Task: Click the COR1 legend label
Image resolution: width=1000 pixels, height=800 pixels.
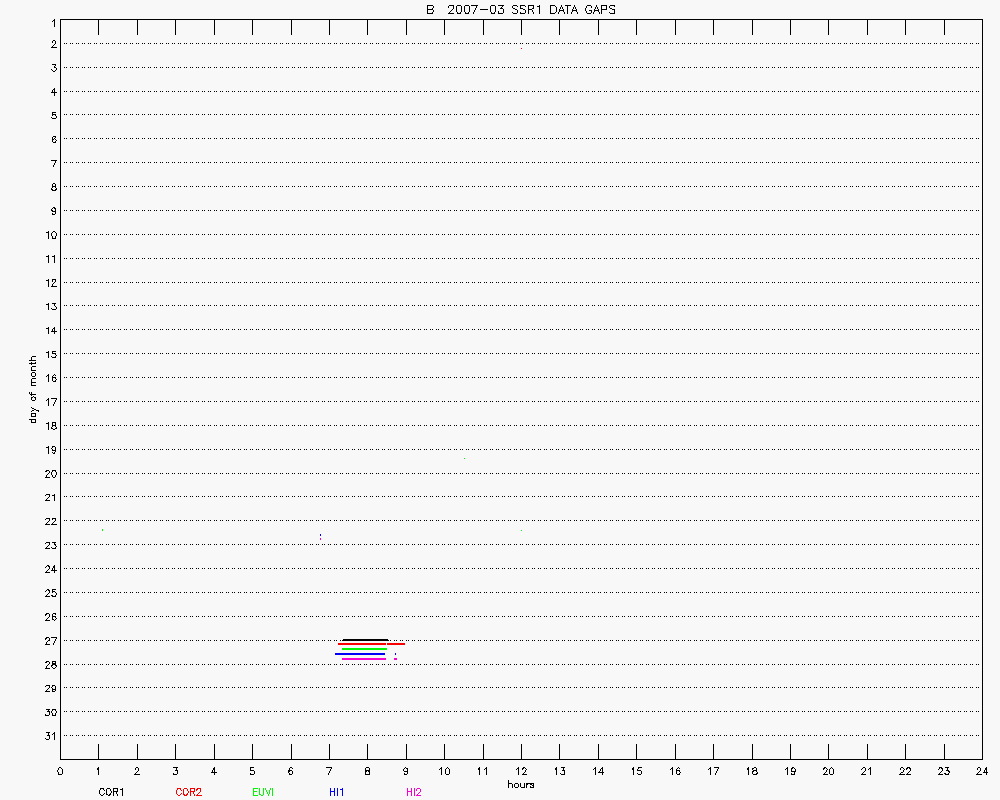Action: [111, 792]
